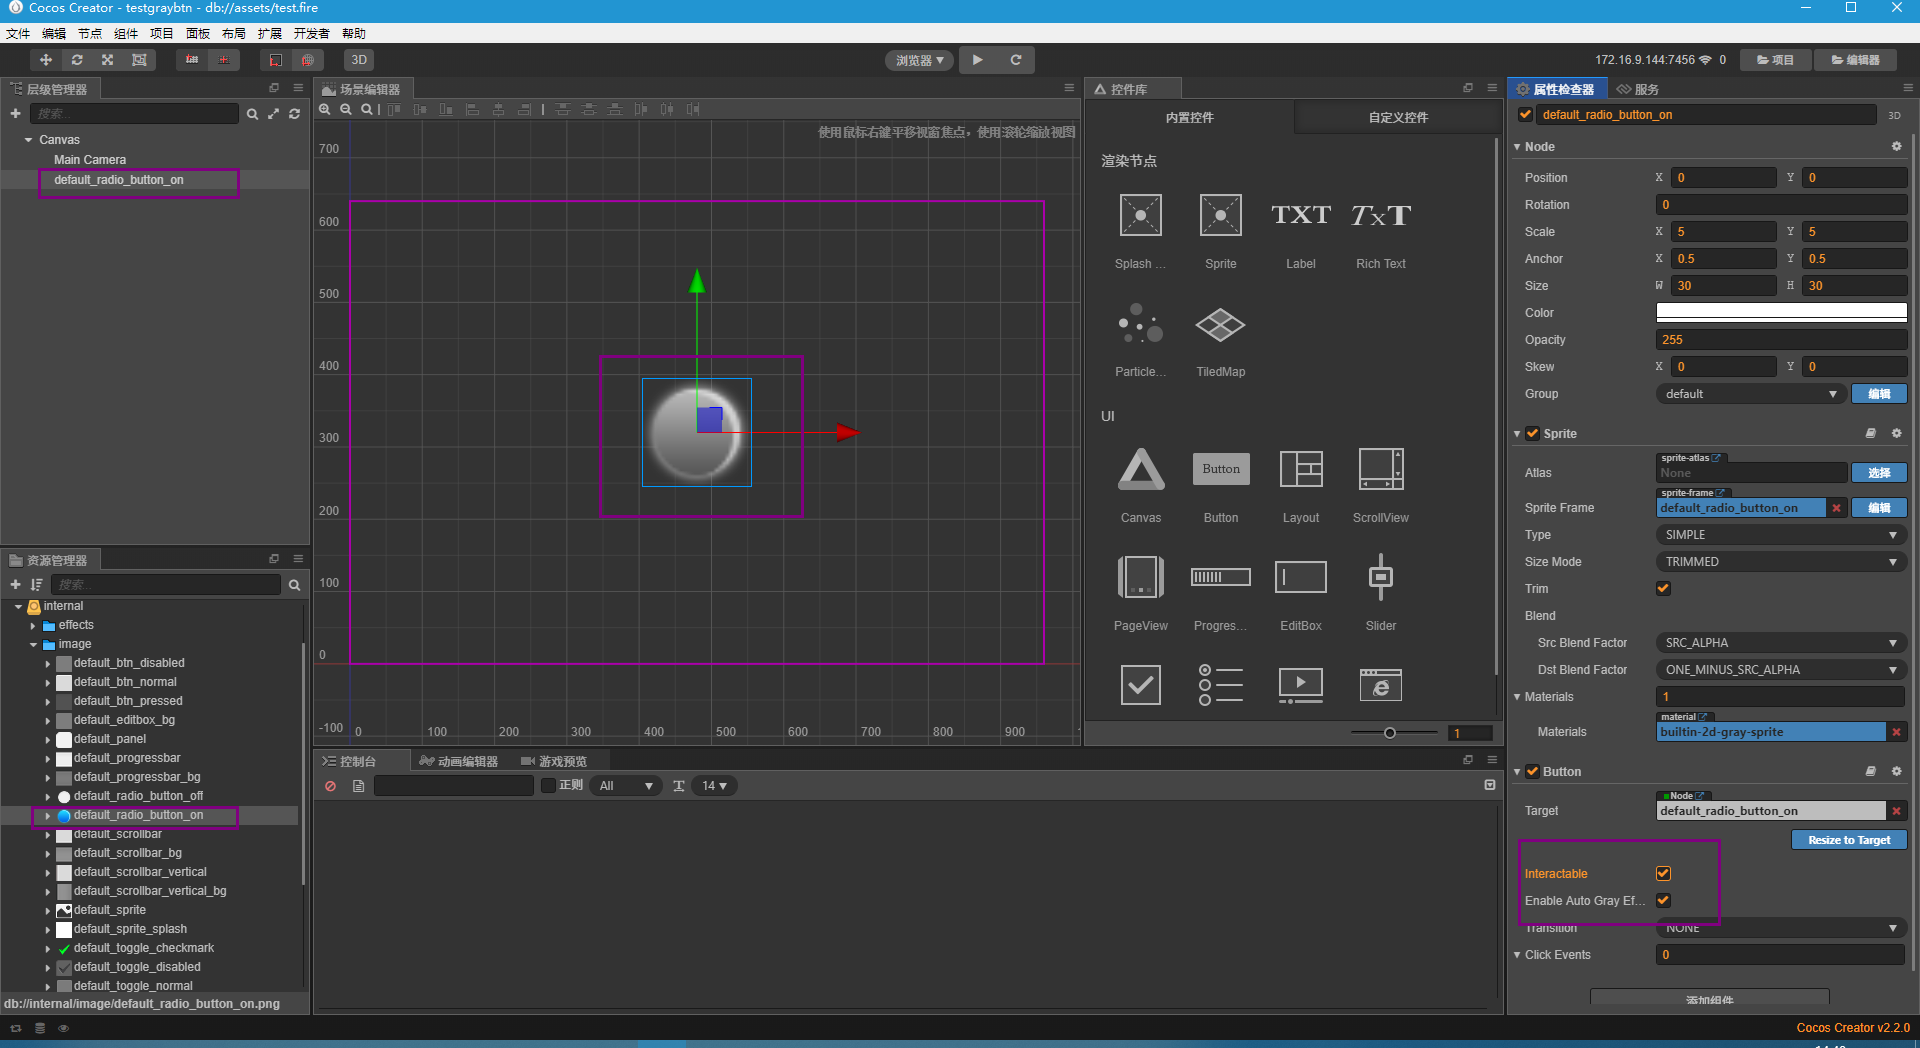Open the node Color swatch picker
Screen dimensions: 1920x1048
coord(1781,313)
